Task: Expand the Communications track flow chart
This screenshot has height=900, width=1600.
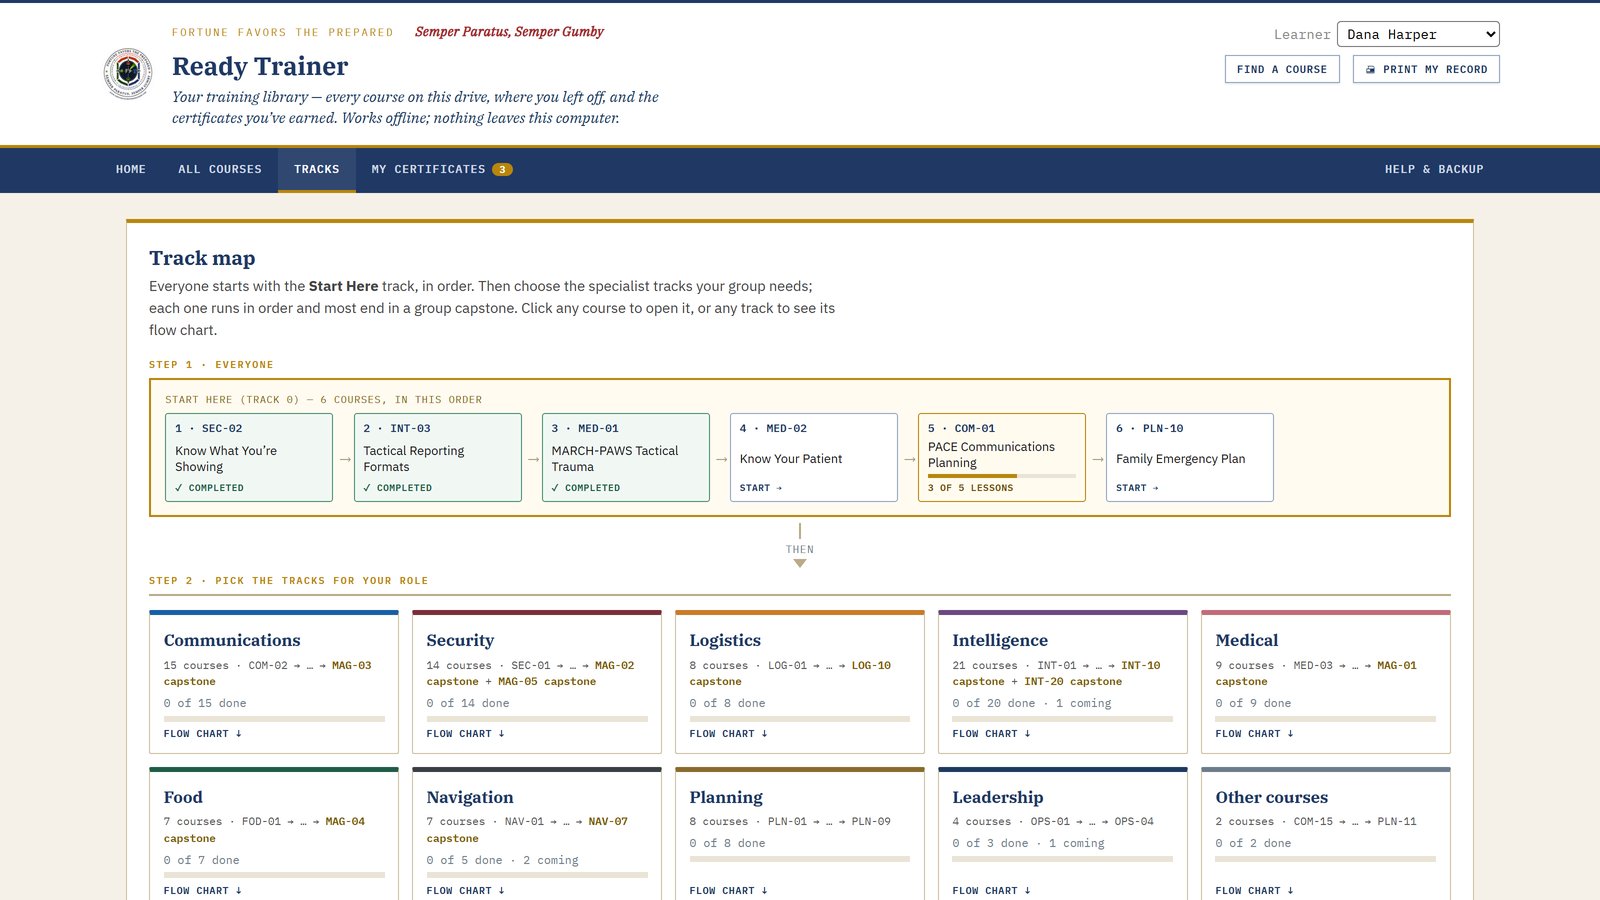Action: (203, 734)
